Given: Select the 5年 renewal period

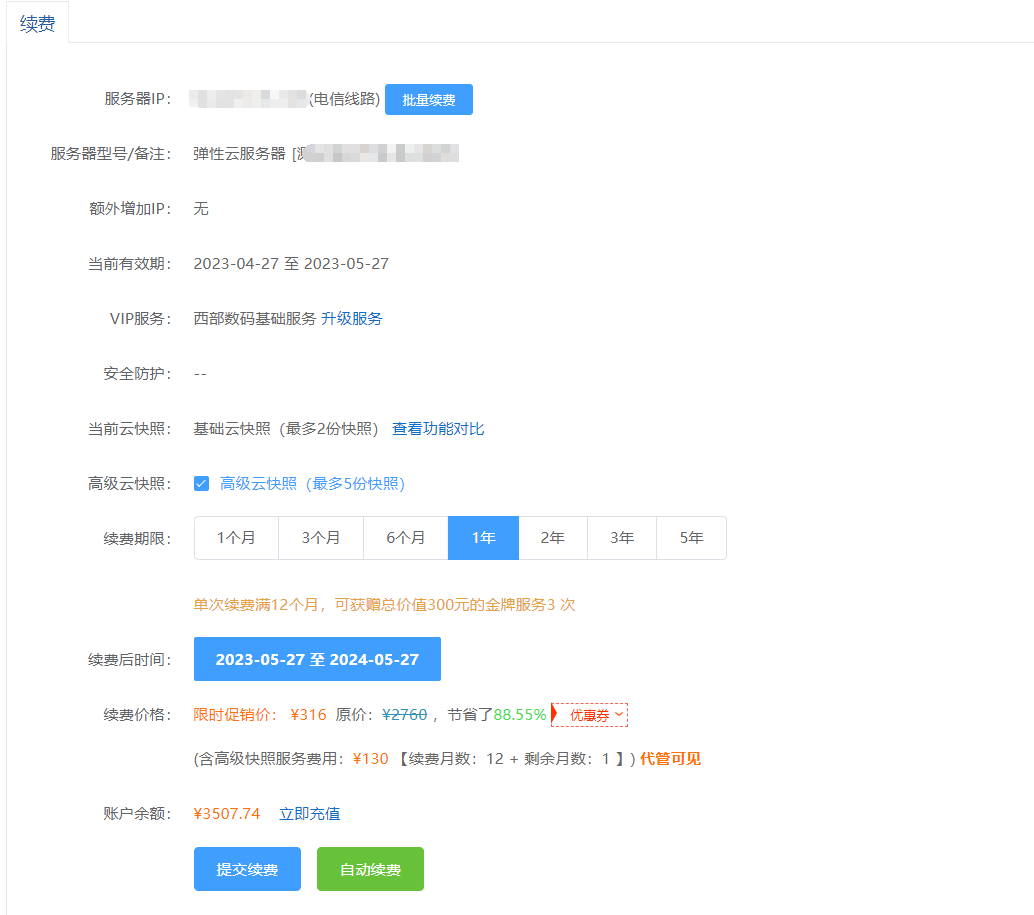Looking at the screenshot, I should 691,538.
